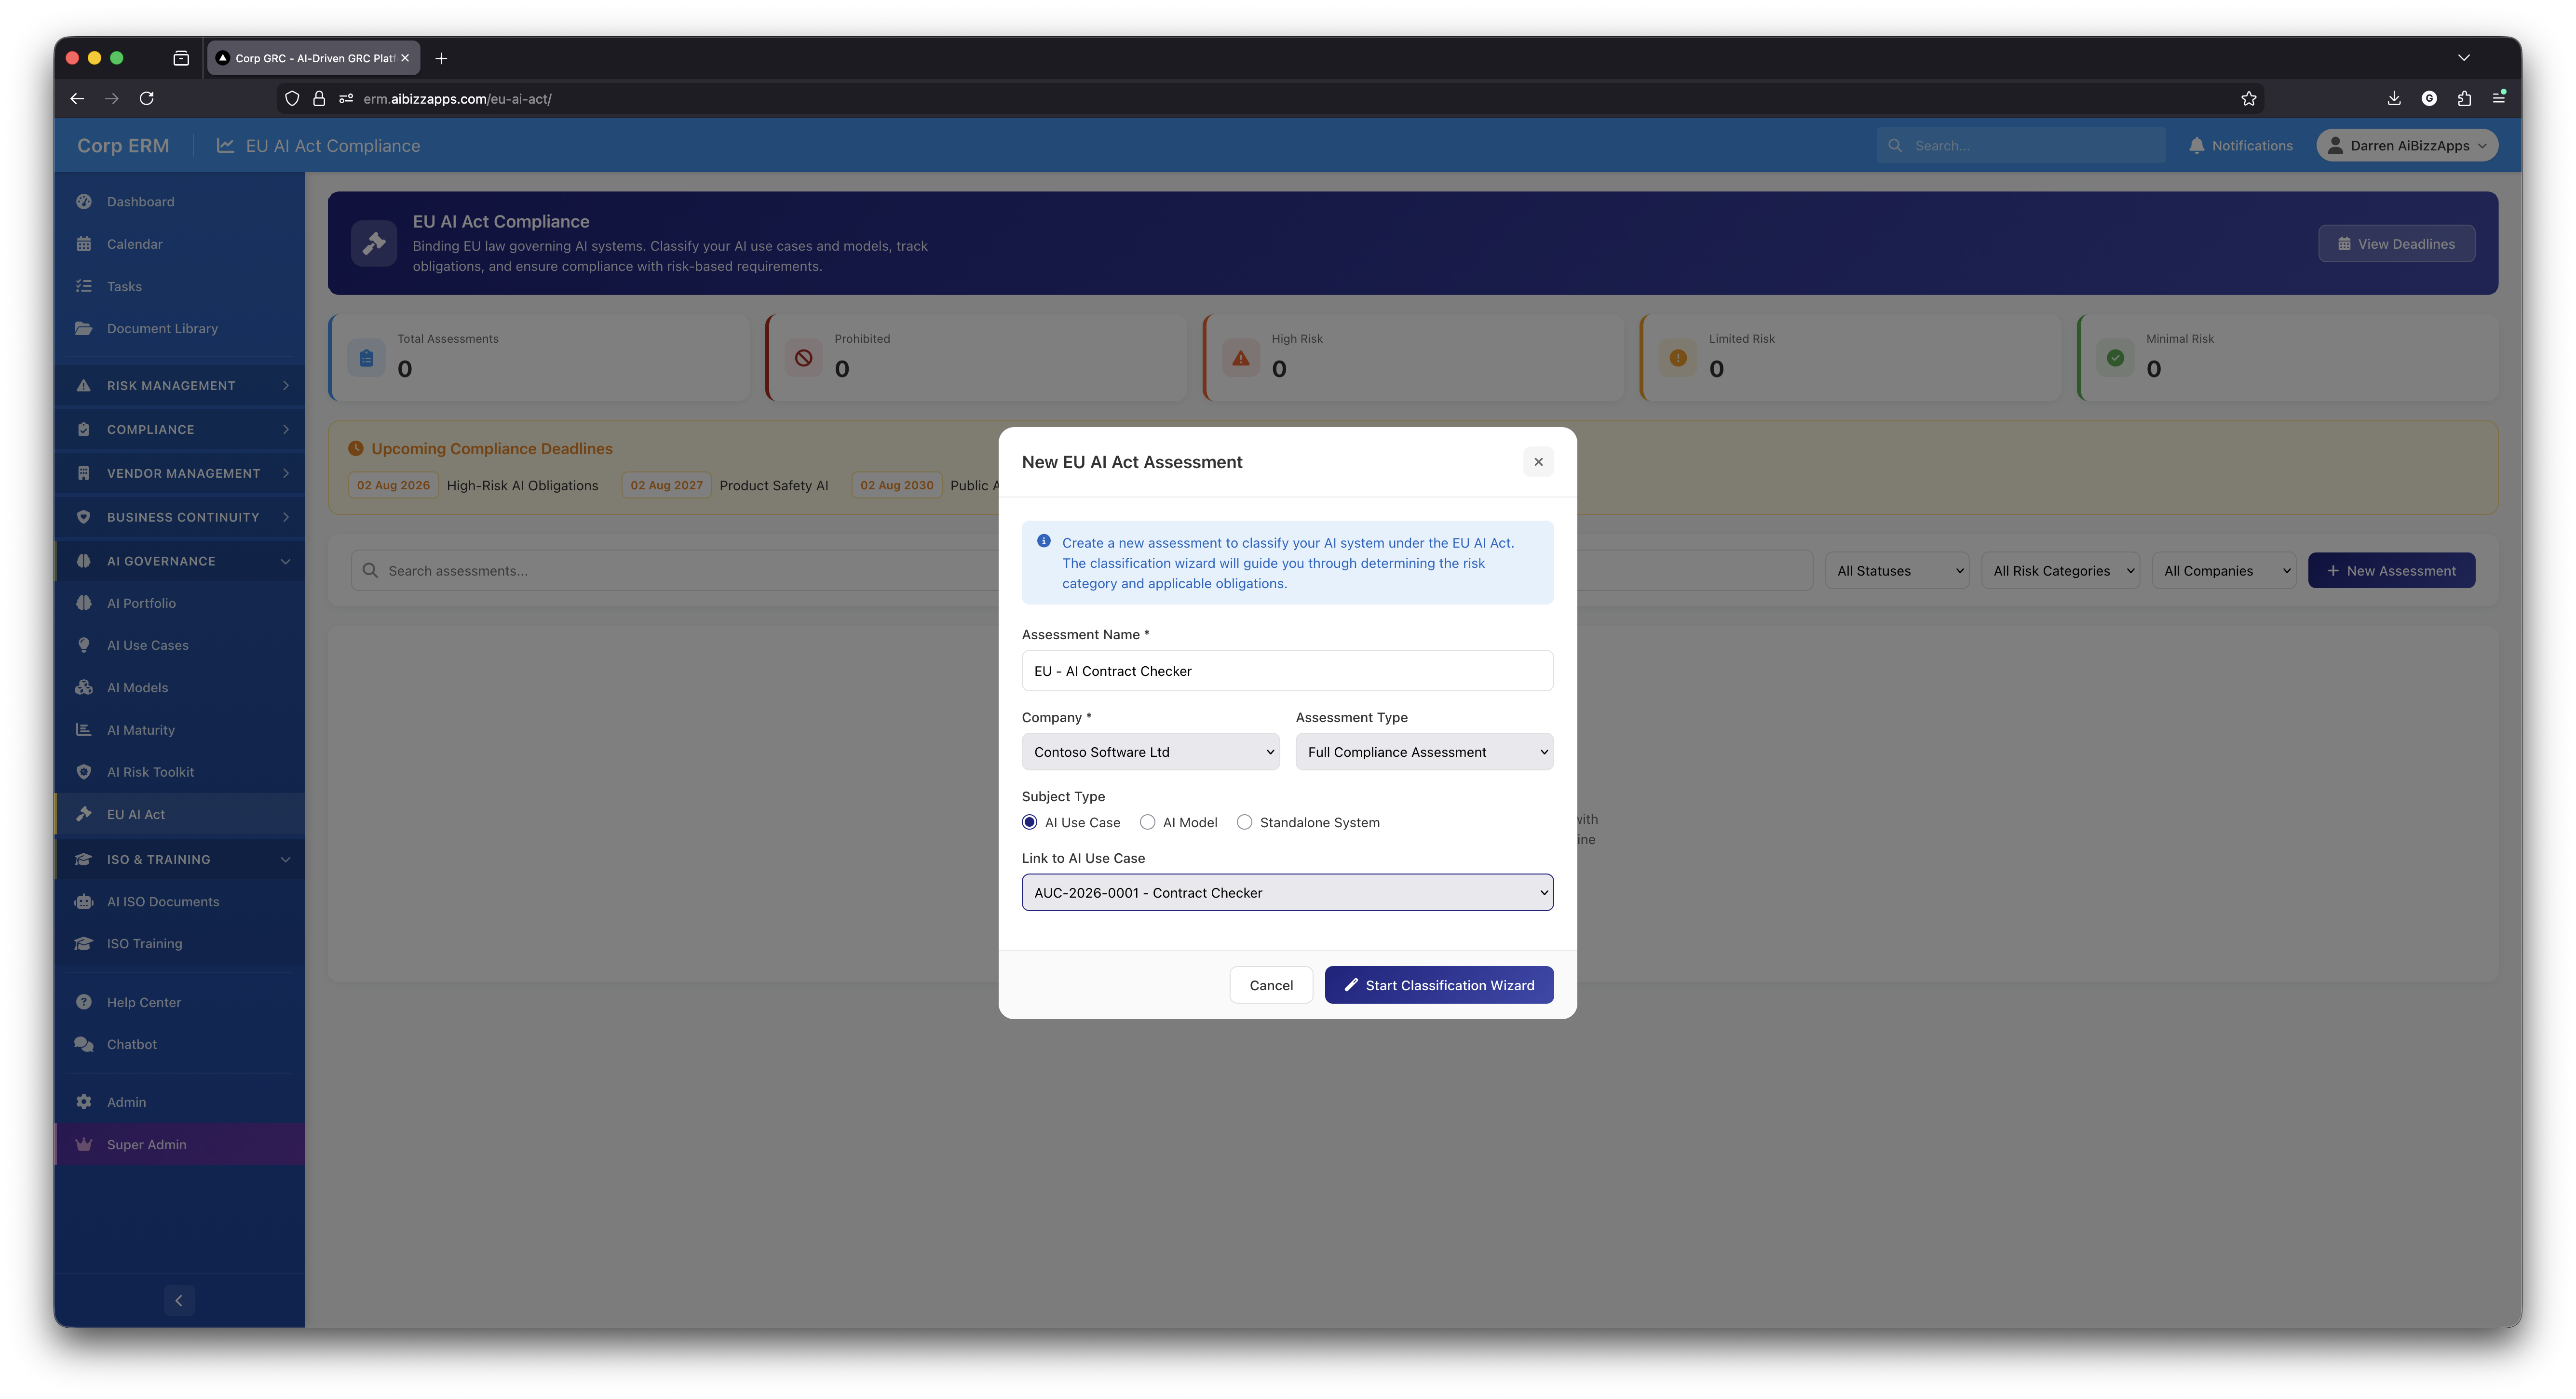
Task: Edit the Assessment Name field
Action: [1287, 670]
